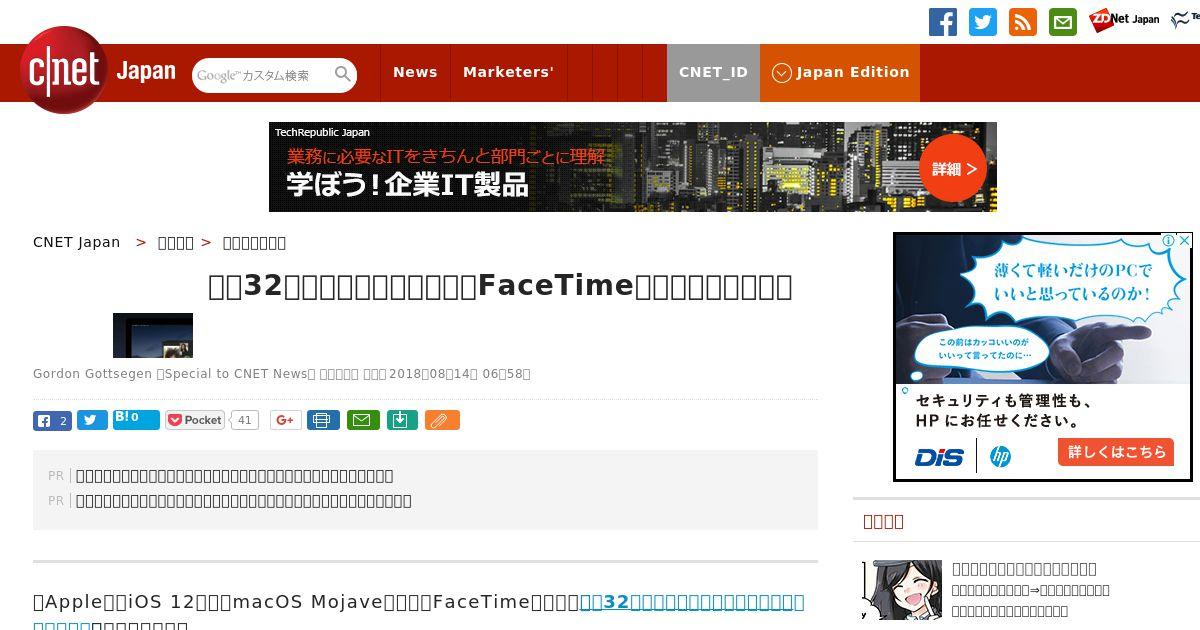Open the article thumbnail image
Screen dimensions: 1200x630
click(x=153, y=335)
